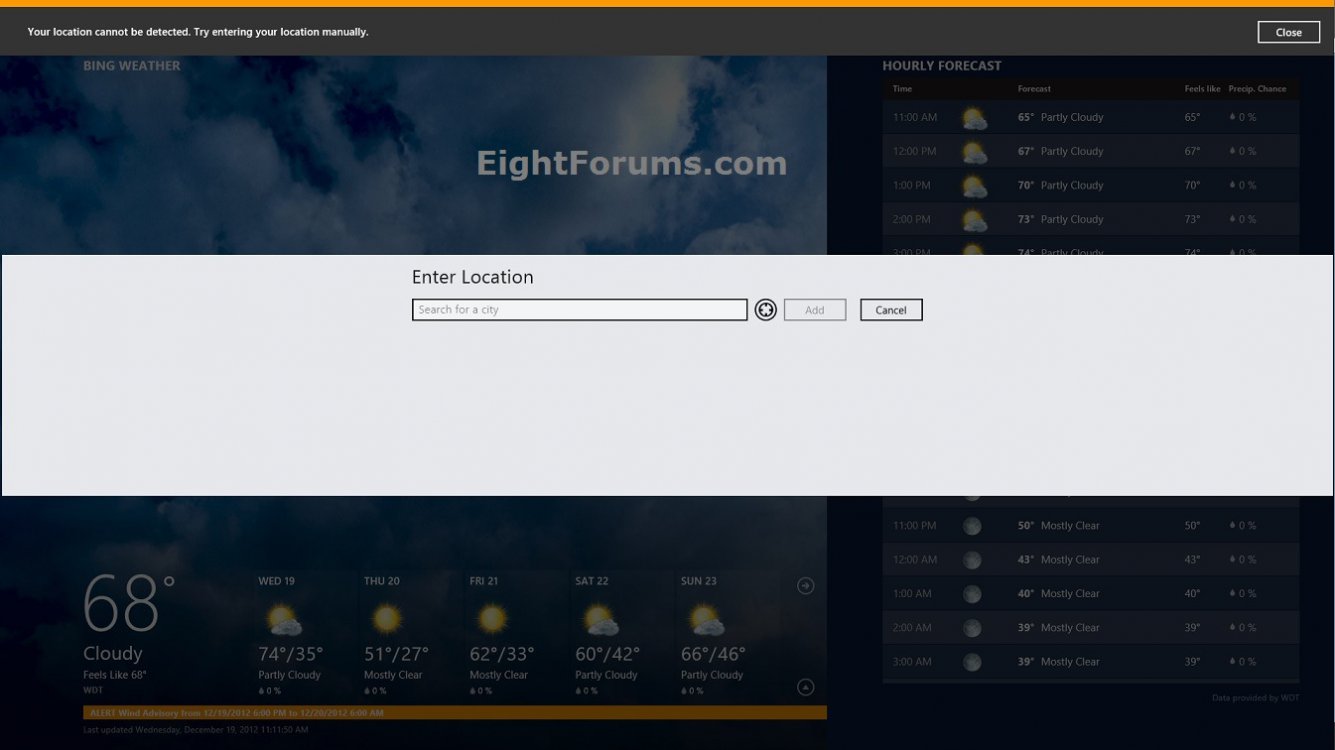Click the 3:00 AM moon icon
The width and height of the screenshot is (1335, 750).
coord(972,662)
